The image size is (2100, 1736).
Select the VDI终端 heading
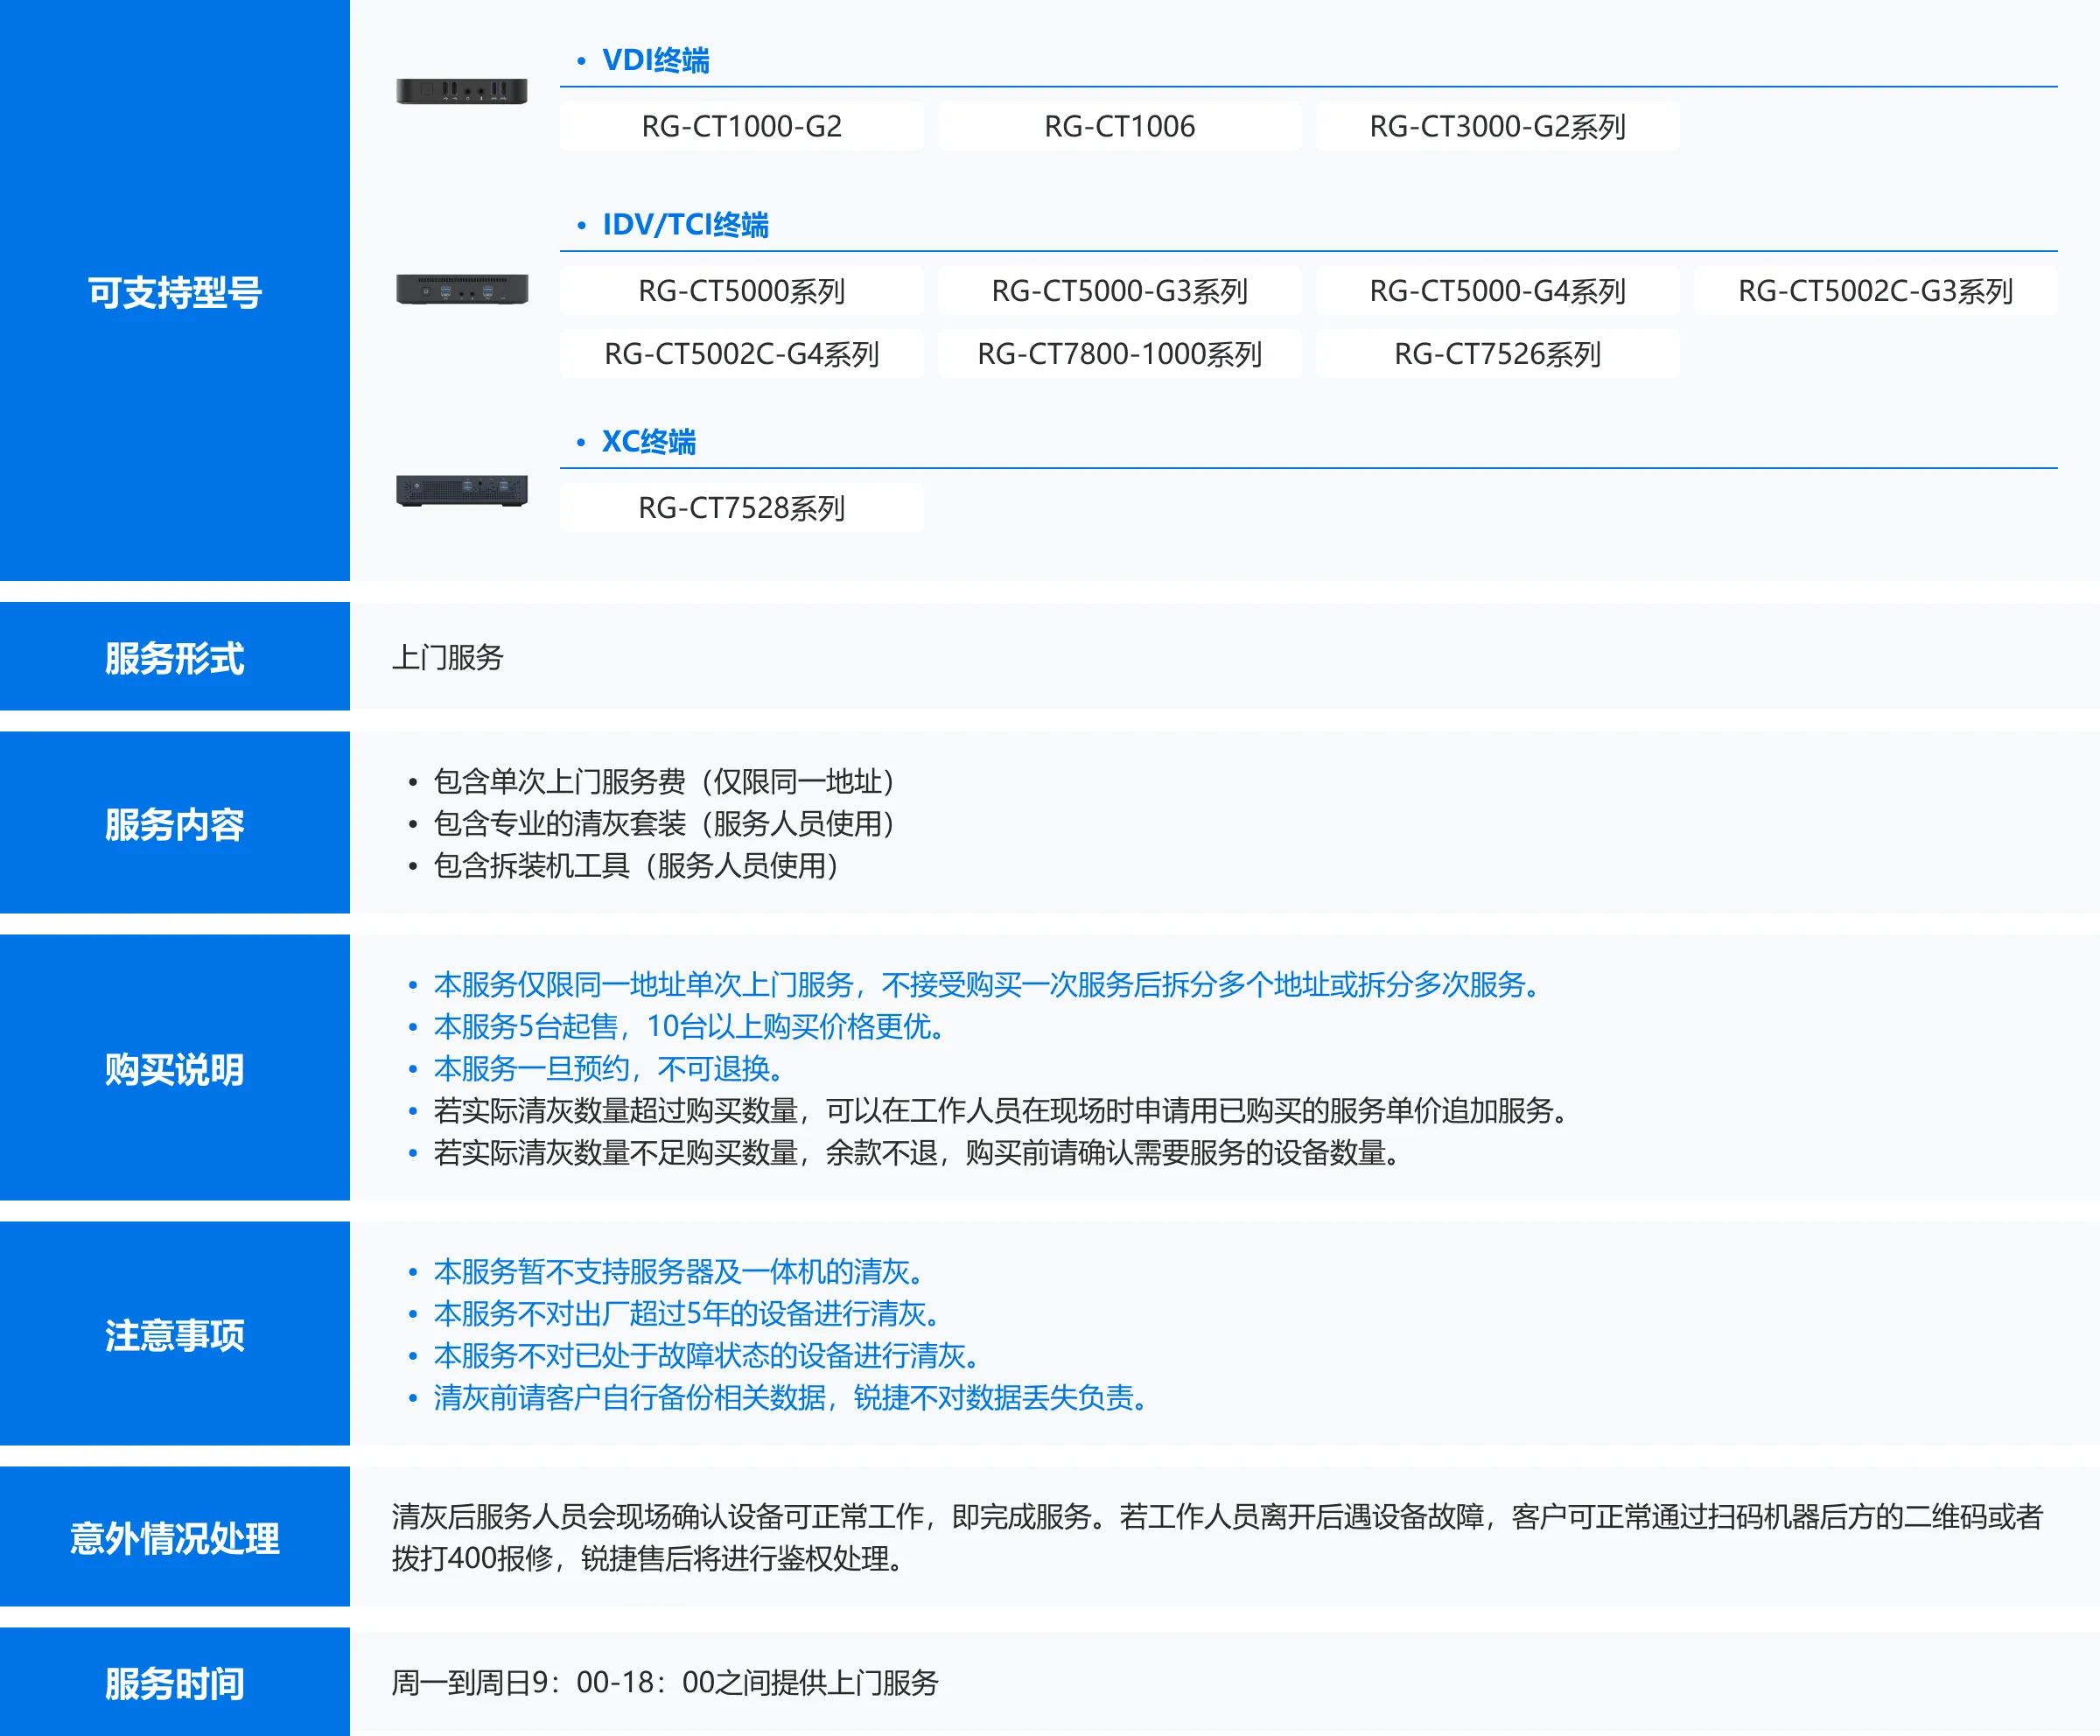coord(656,60)
